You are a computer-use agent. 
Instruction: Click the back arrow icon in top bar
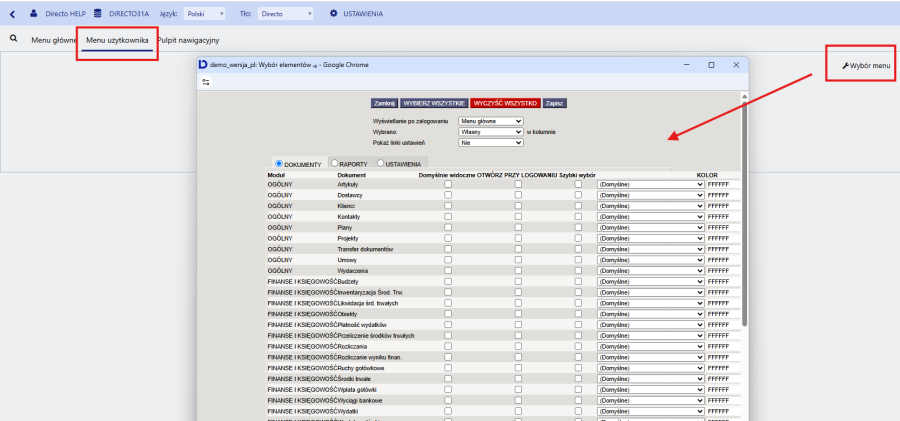13,14
